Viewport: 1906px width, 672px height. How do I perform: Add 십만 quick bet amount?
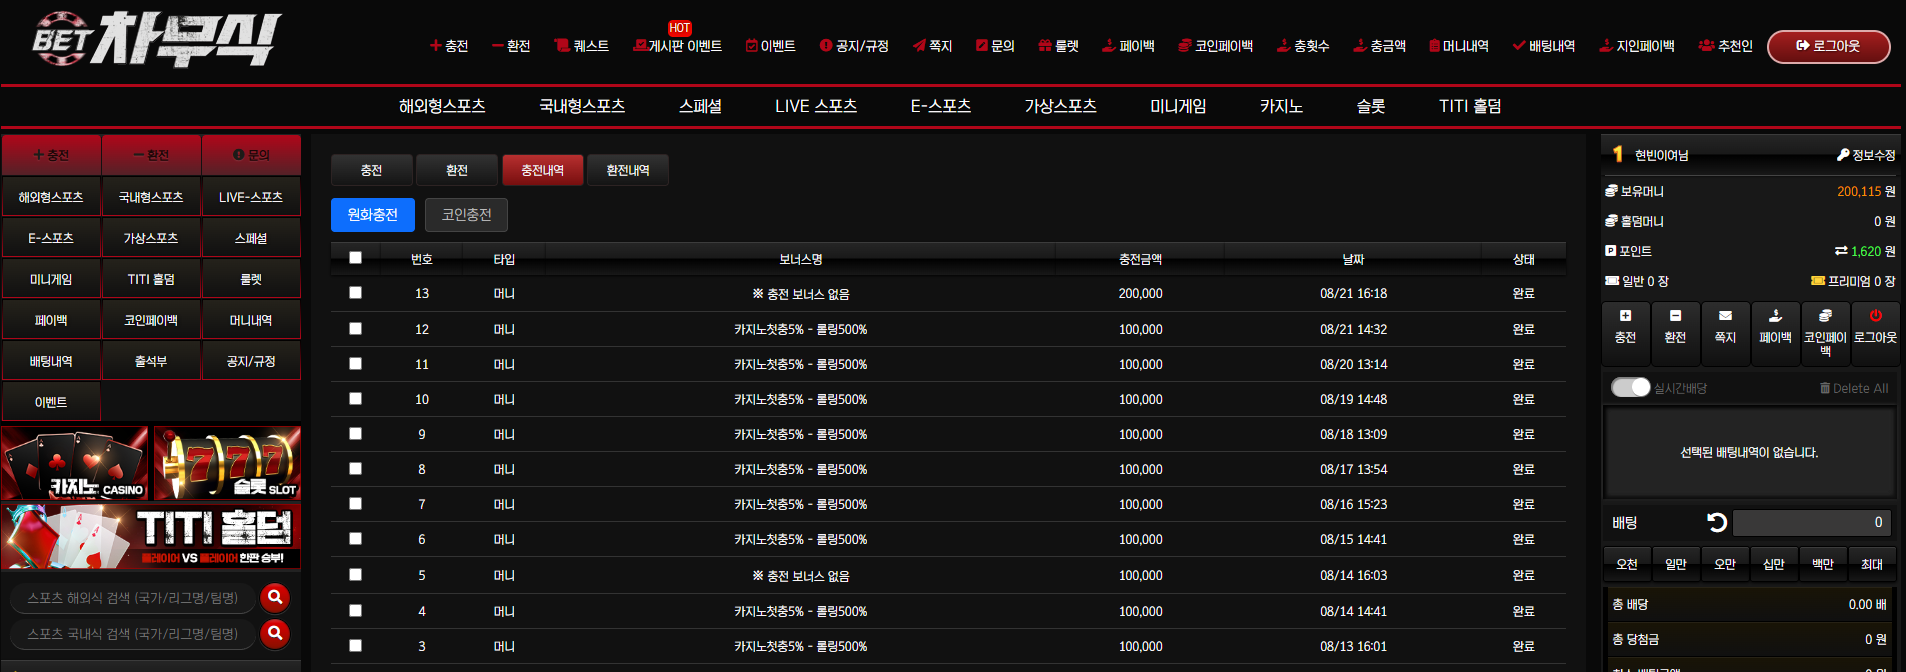[x=1774, y=564]
